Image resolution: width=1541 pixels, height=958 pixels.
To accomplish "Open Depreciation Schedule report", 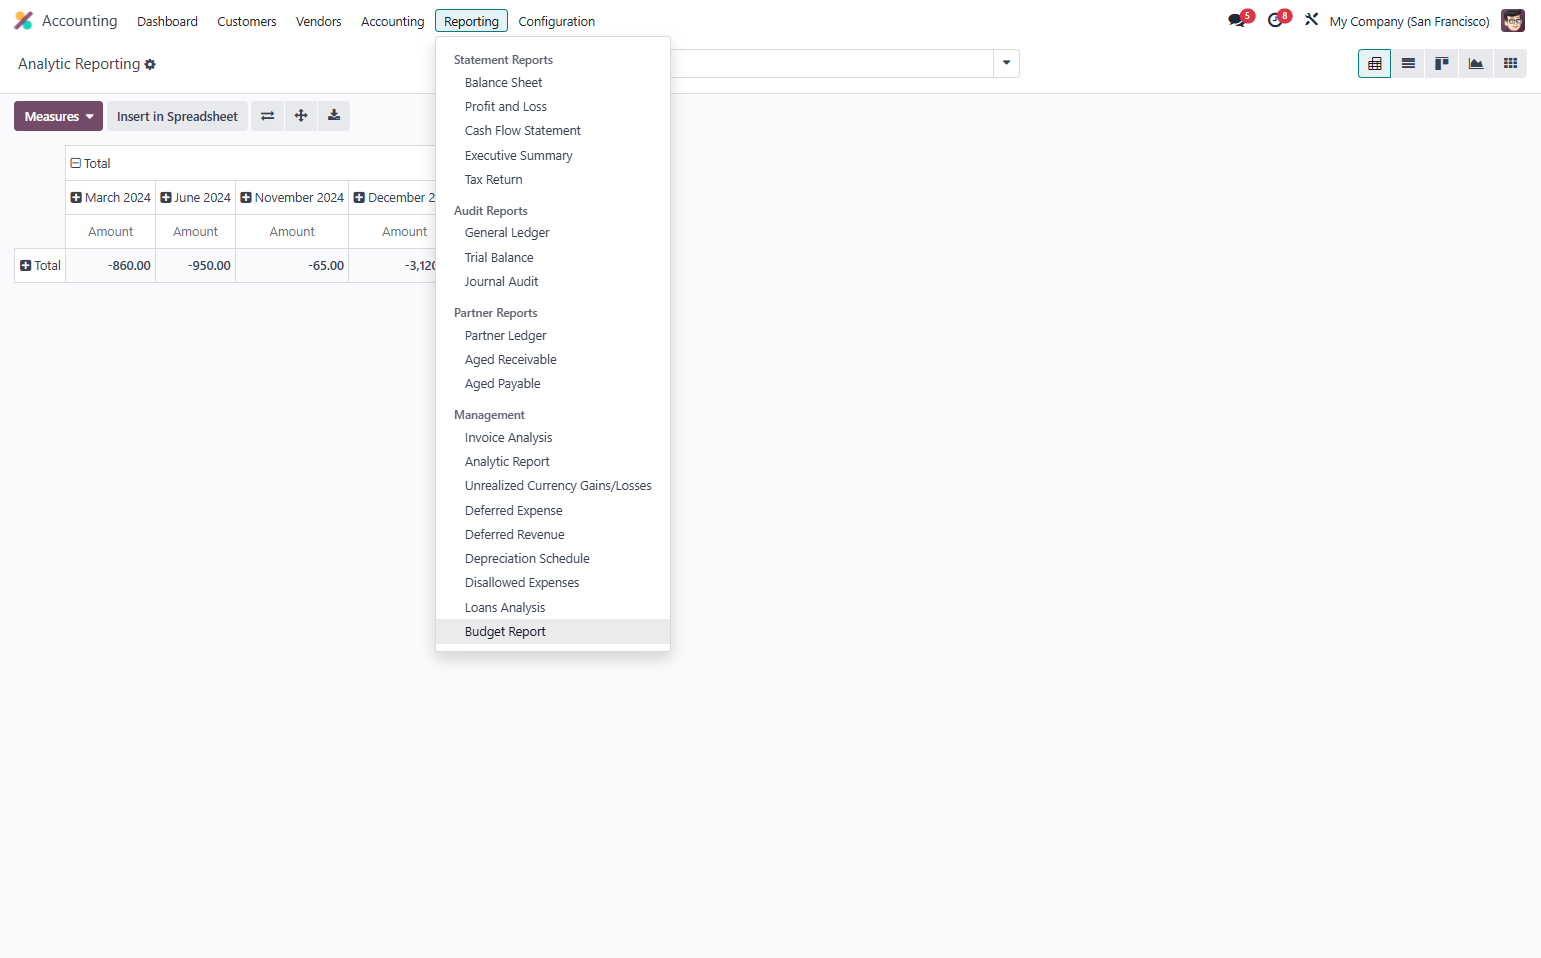I will 553,558.
